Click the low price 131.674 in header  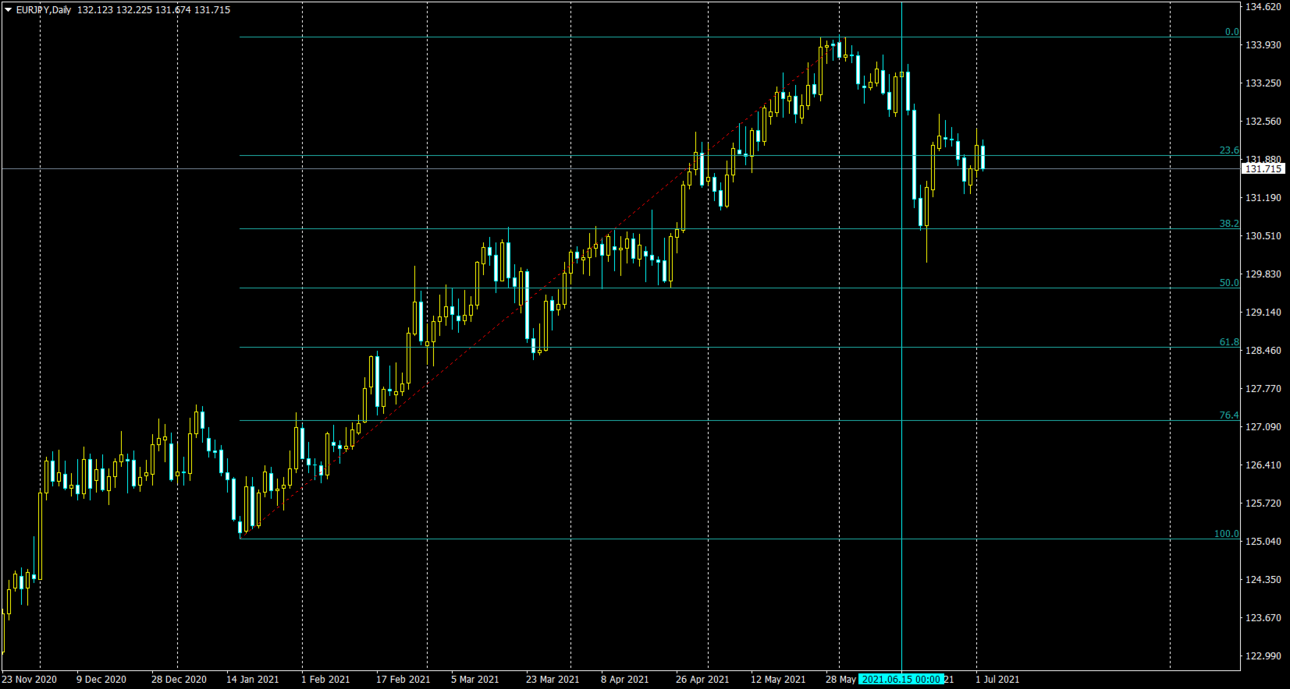pos(174,9)
